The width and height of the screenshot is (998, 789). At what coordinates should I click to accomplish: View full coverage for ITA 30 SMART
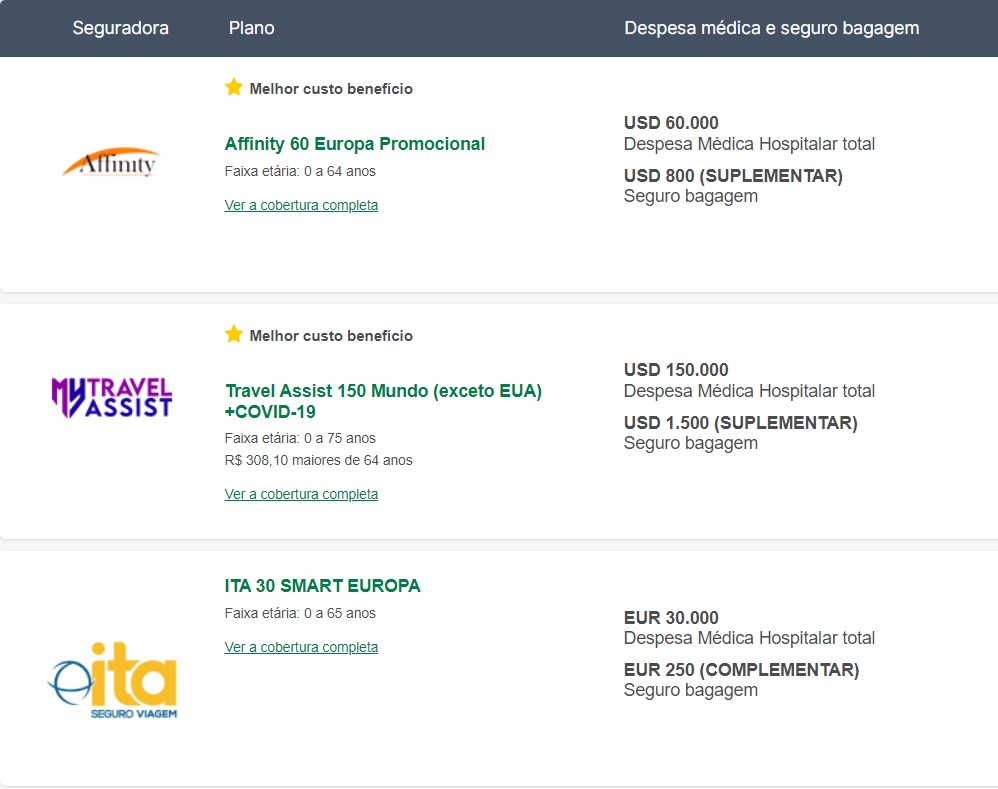pyautogui.click(x=301, y=647)
